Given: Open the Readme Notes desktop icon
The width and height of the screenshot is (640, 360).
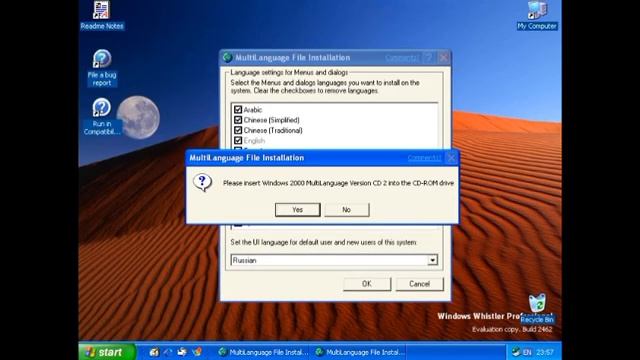Looking at the screenshot, I should coord(102,16).
